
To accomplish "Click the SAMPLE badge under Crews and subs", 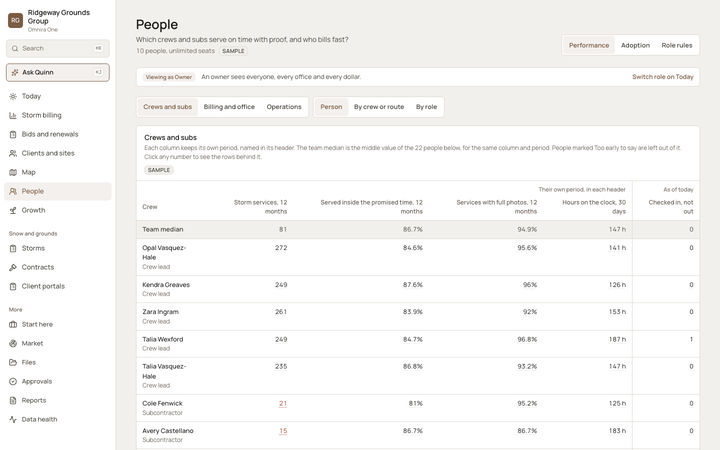I will pos(159,170).
